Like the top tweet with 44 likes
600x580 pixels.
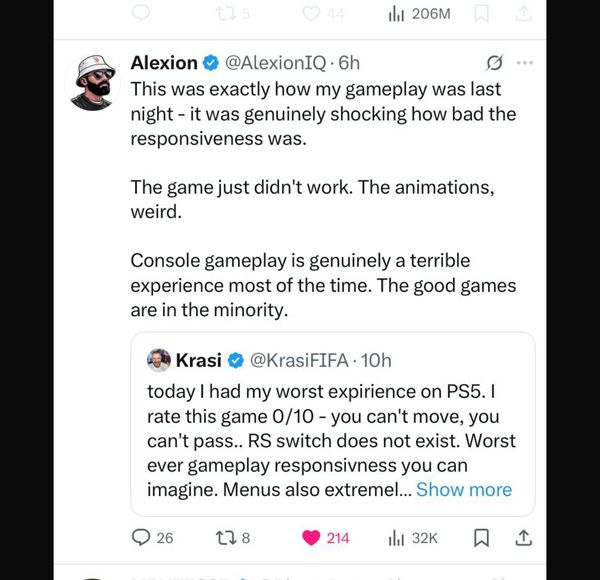click(x=311, y=13)
